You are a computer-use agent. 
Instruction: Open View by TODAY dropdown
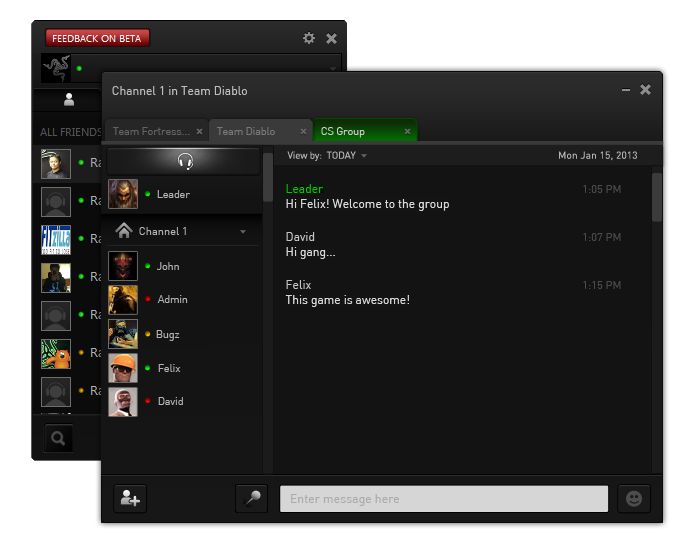pyautogui.click(x=346, y=156)
